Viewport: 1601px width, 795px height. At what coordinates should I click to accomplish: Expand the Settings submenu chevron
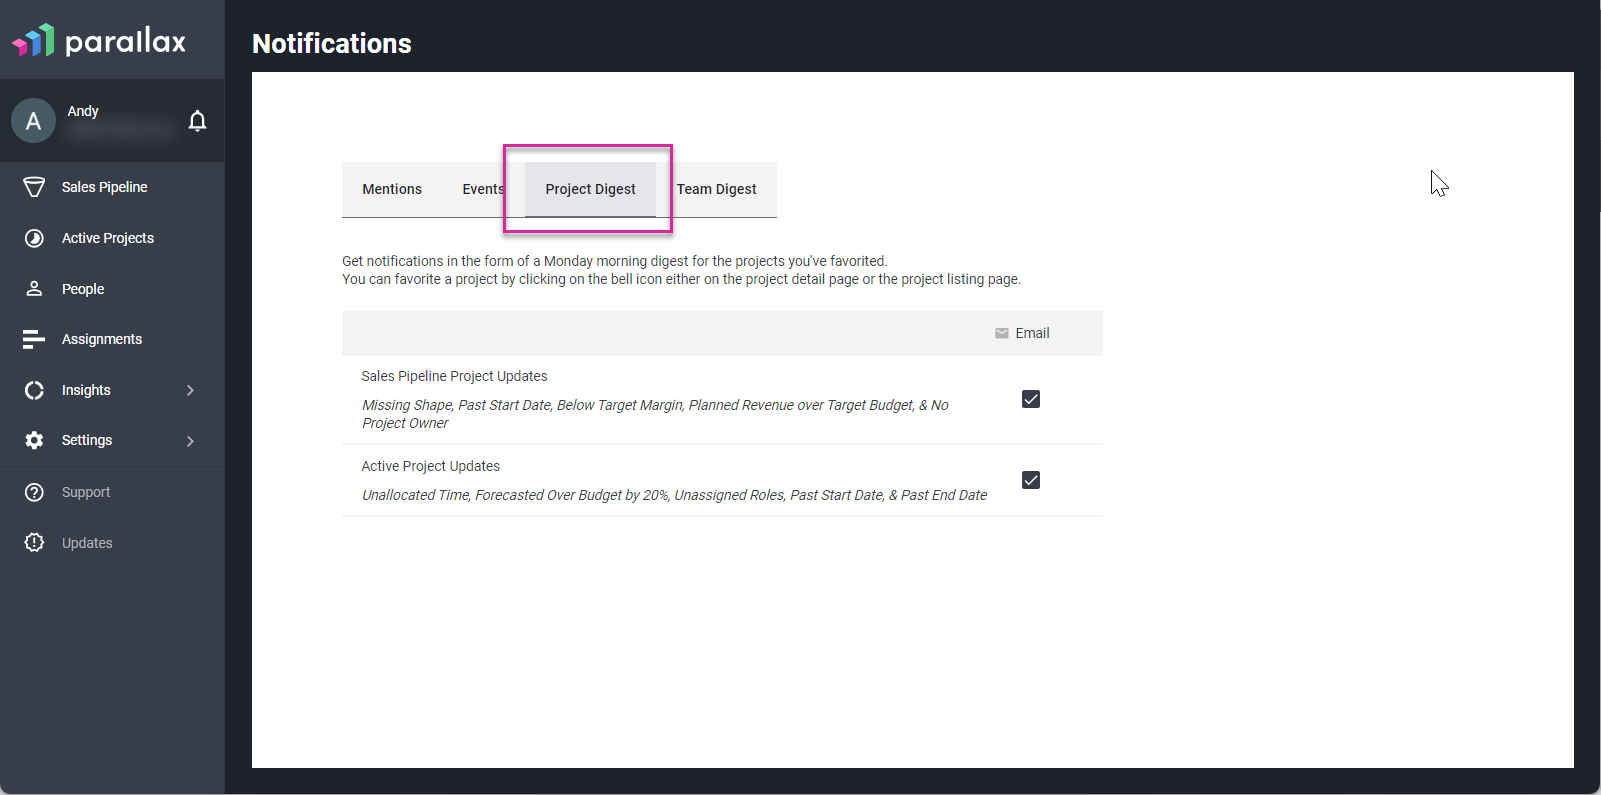pyautogui.click(x=190, y=441)
